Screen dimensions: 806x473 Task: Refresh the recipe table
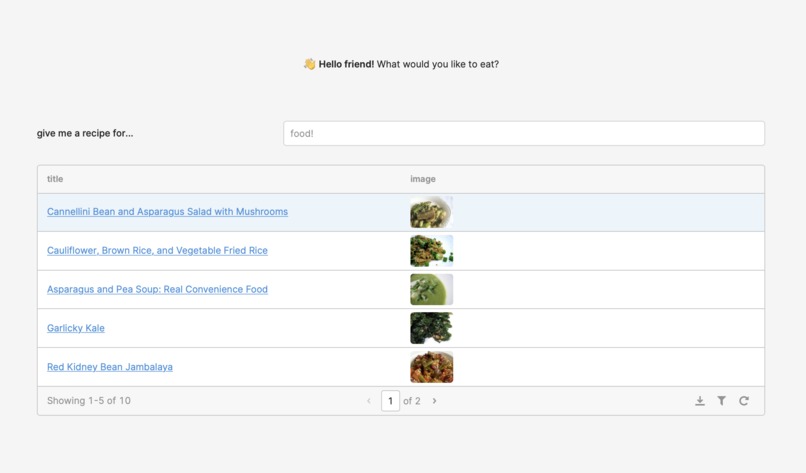point(744,401)
